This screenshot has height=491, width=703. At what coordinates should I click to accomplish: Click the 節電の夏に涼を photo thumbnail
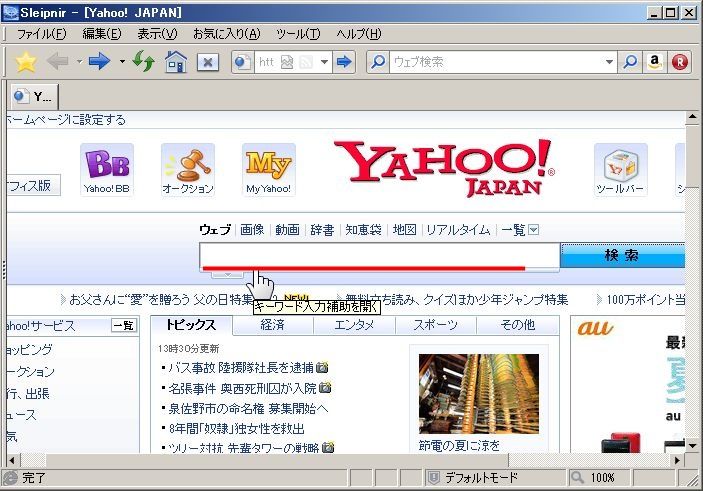[x=479, y=394]
